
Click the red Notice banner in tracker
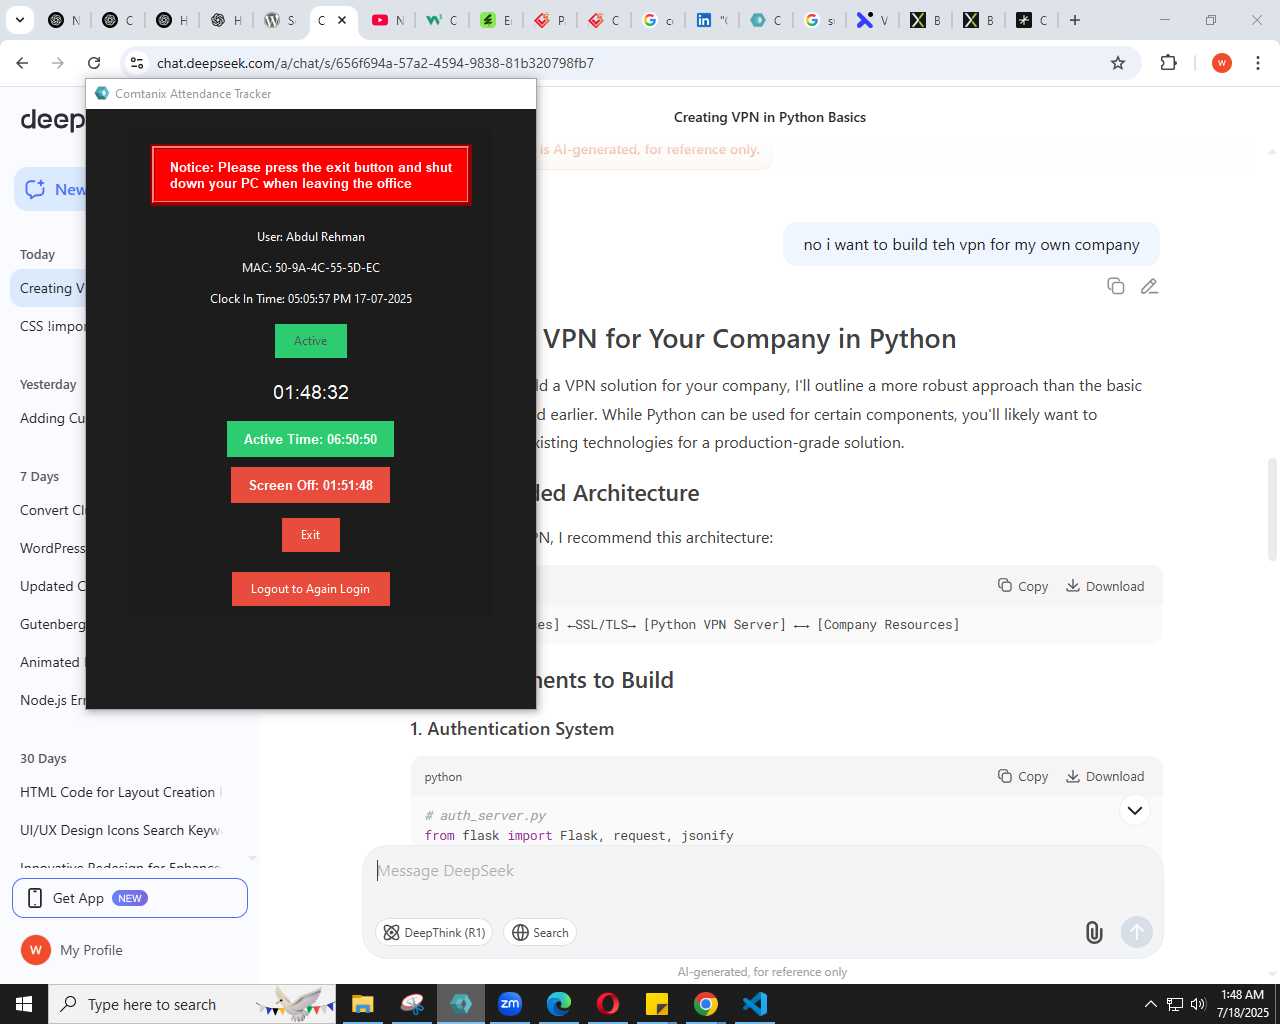[310, 175]
